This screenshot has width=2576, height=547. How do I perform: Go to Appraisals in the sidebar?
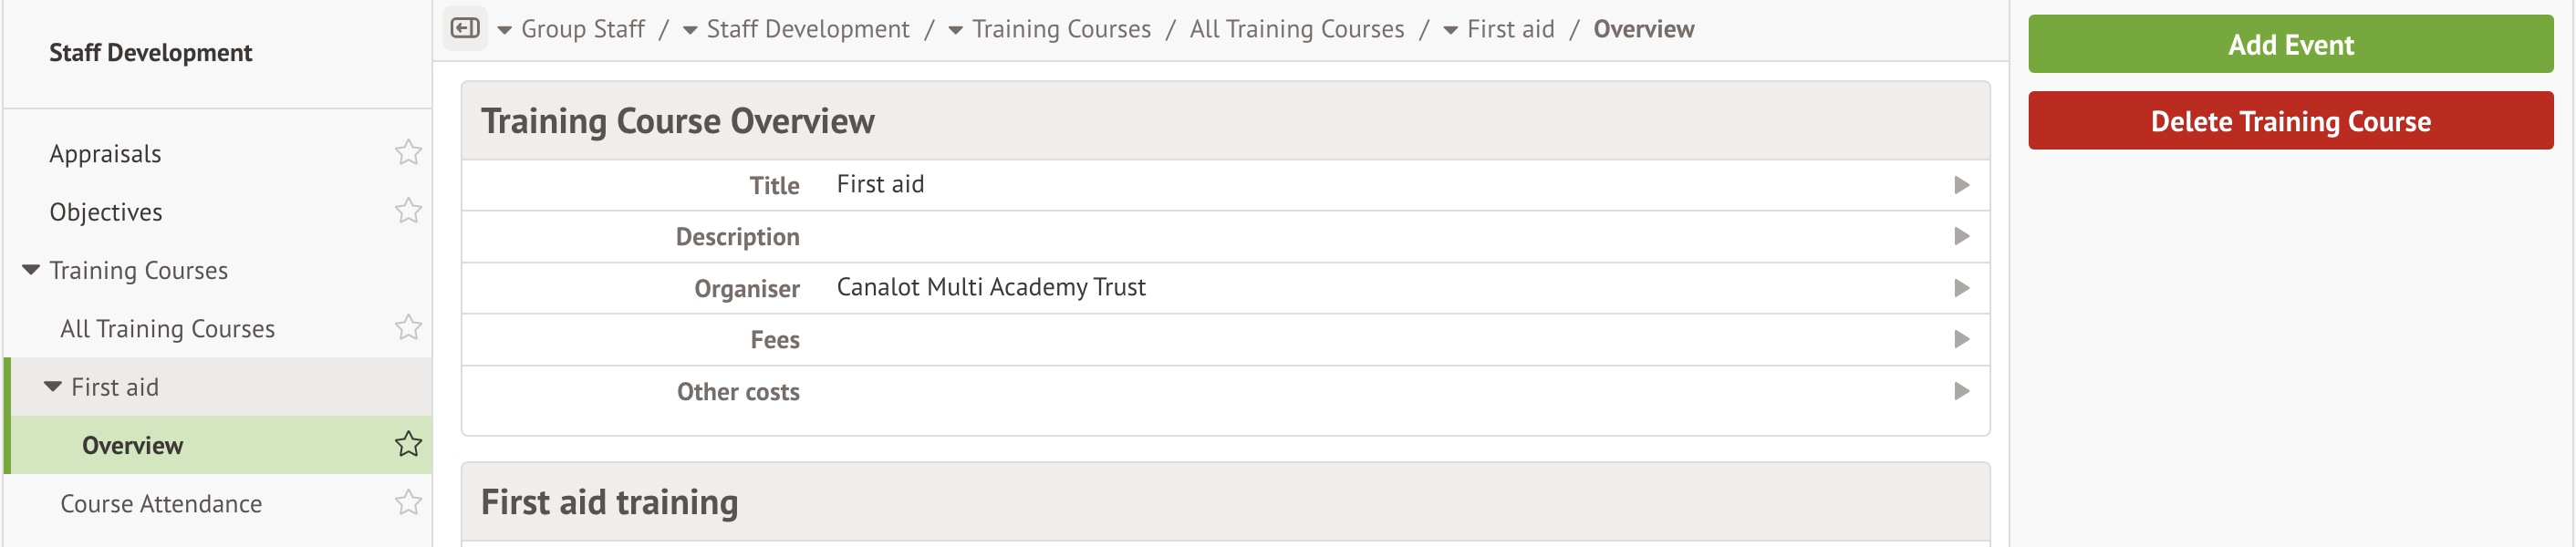(105, 154)
